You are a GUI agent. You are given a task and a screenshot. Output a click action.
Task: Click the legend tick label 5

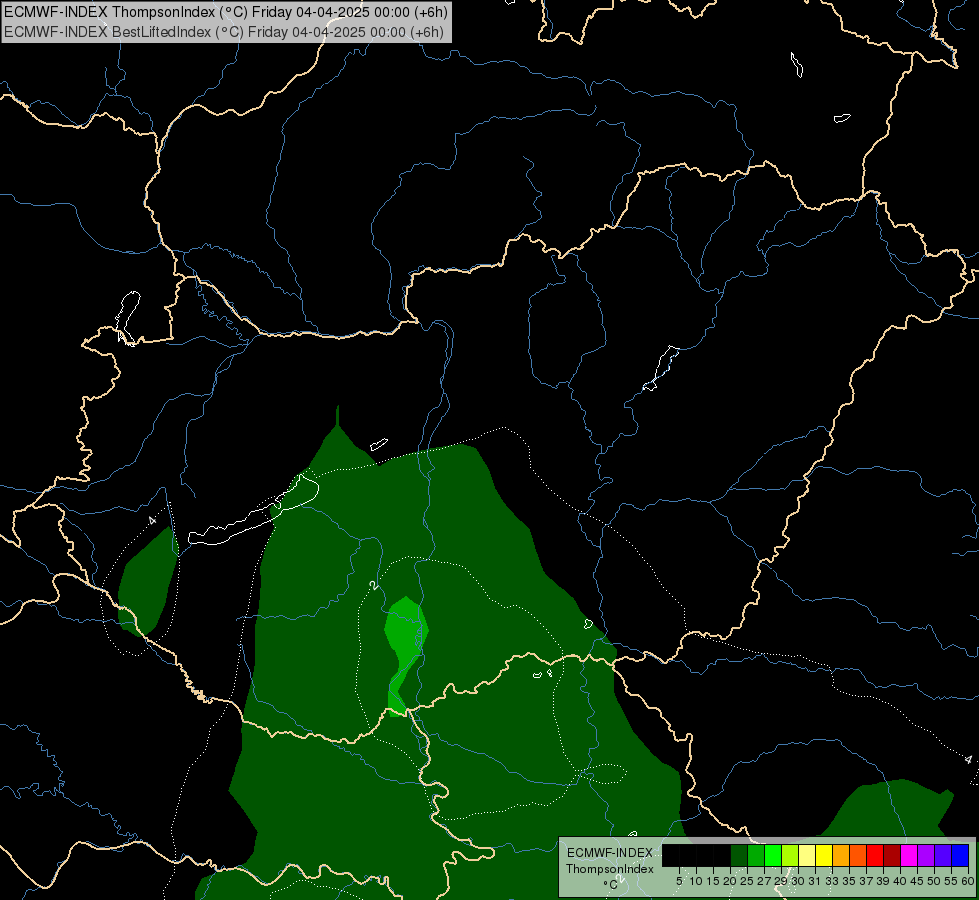pyautogui.click(x=679, y=881)
